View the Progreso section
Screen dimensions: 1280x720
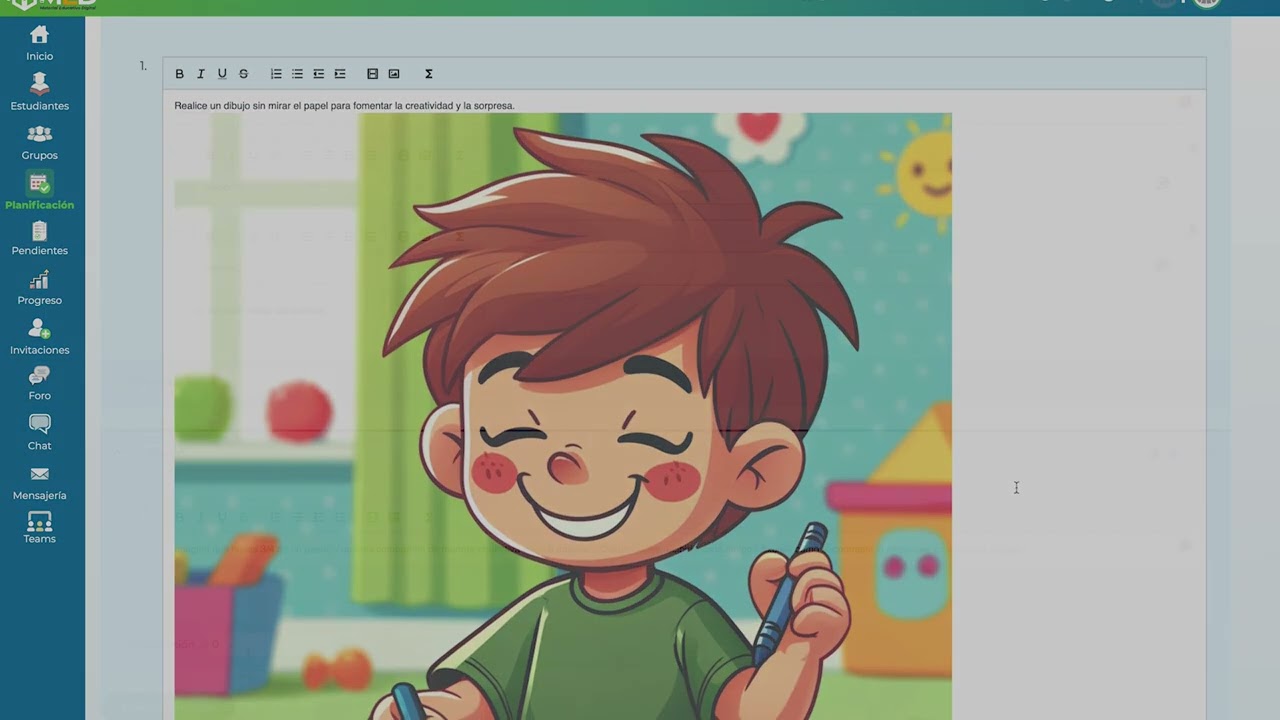click(40, 288)
